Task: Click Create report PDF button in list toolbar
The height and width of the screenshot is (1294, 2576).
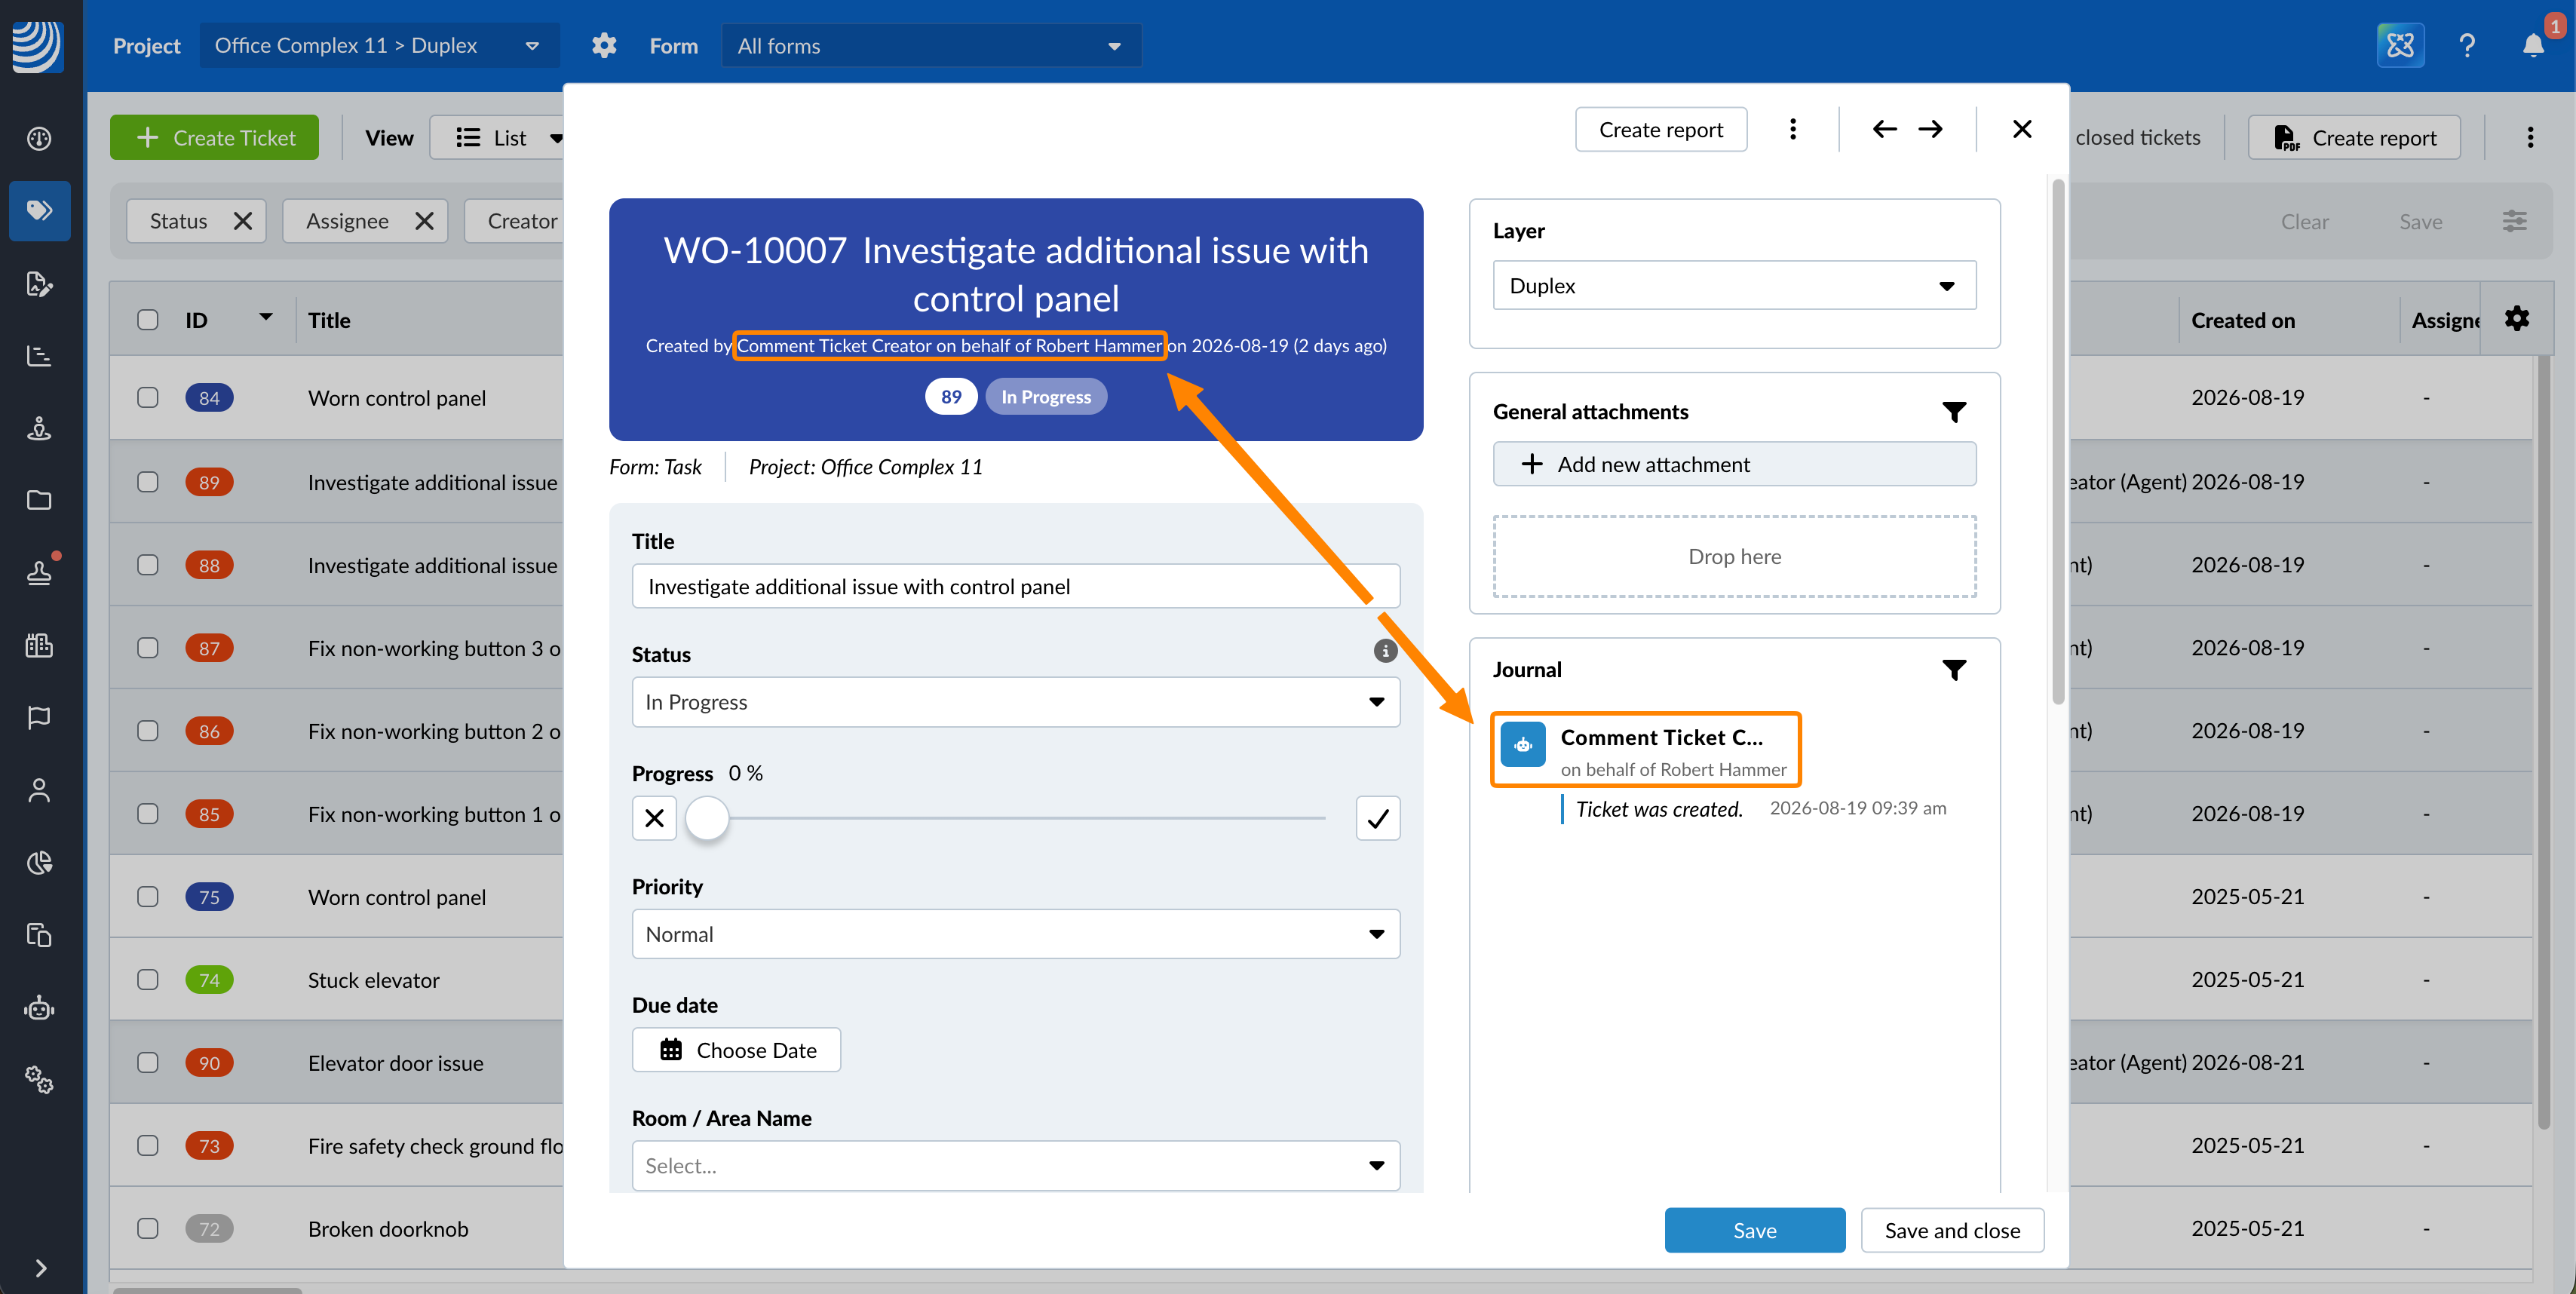Action: pyautogui.click(x=2354, y=137)
